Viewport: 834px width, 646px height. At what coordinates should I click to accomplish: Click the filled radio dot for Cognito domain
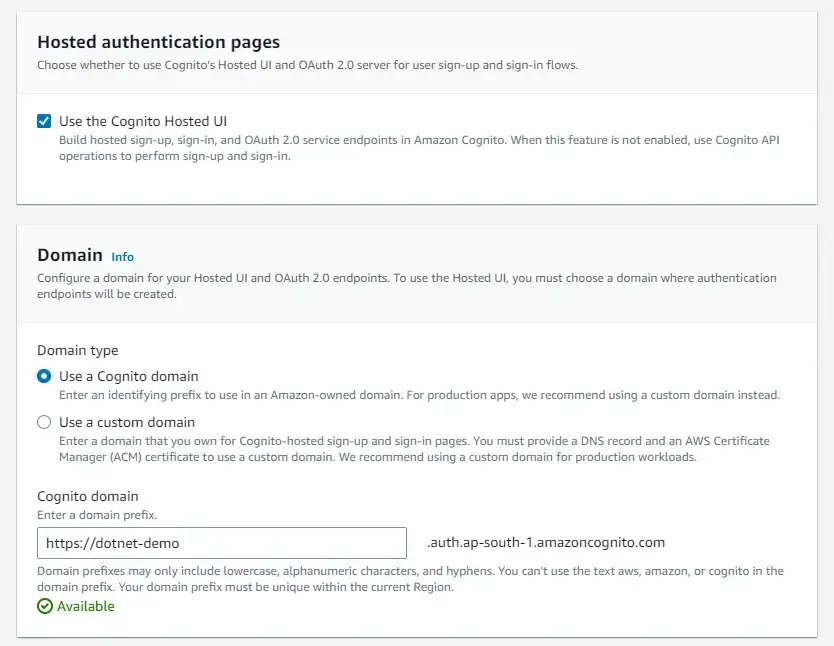point(43,377)
